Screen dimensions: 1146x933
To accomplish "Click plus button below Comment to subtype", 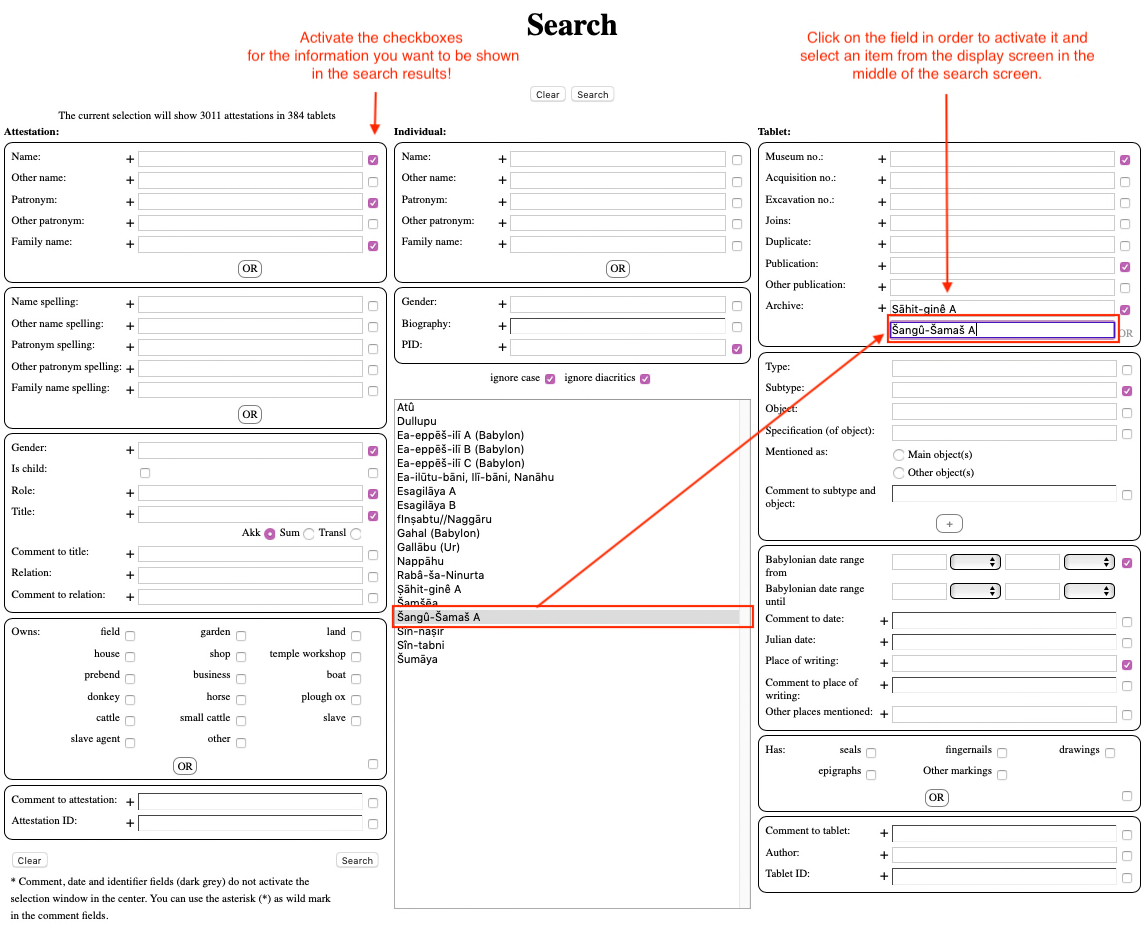I will (949, 524).
